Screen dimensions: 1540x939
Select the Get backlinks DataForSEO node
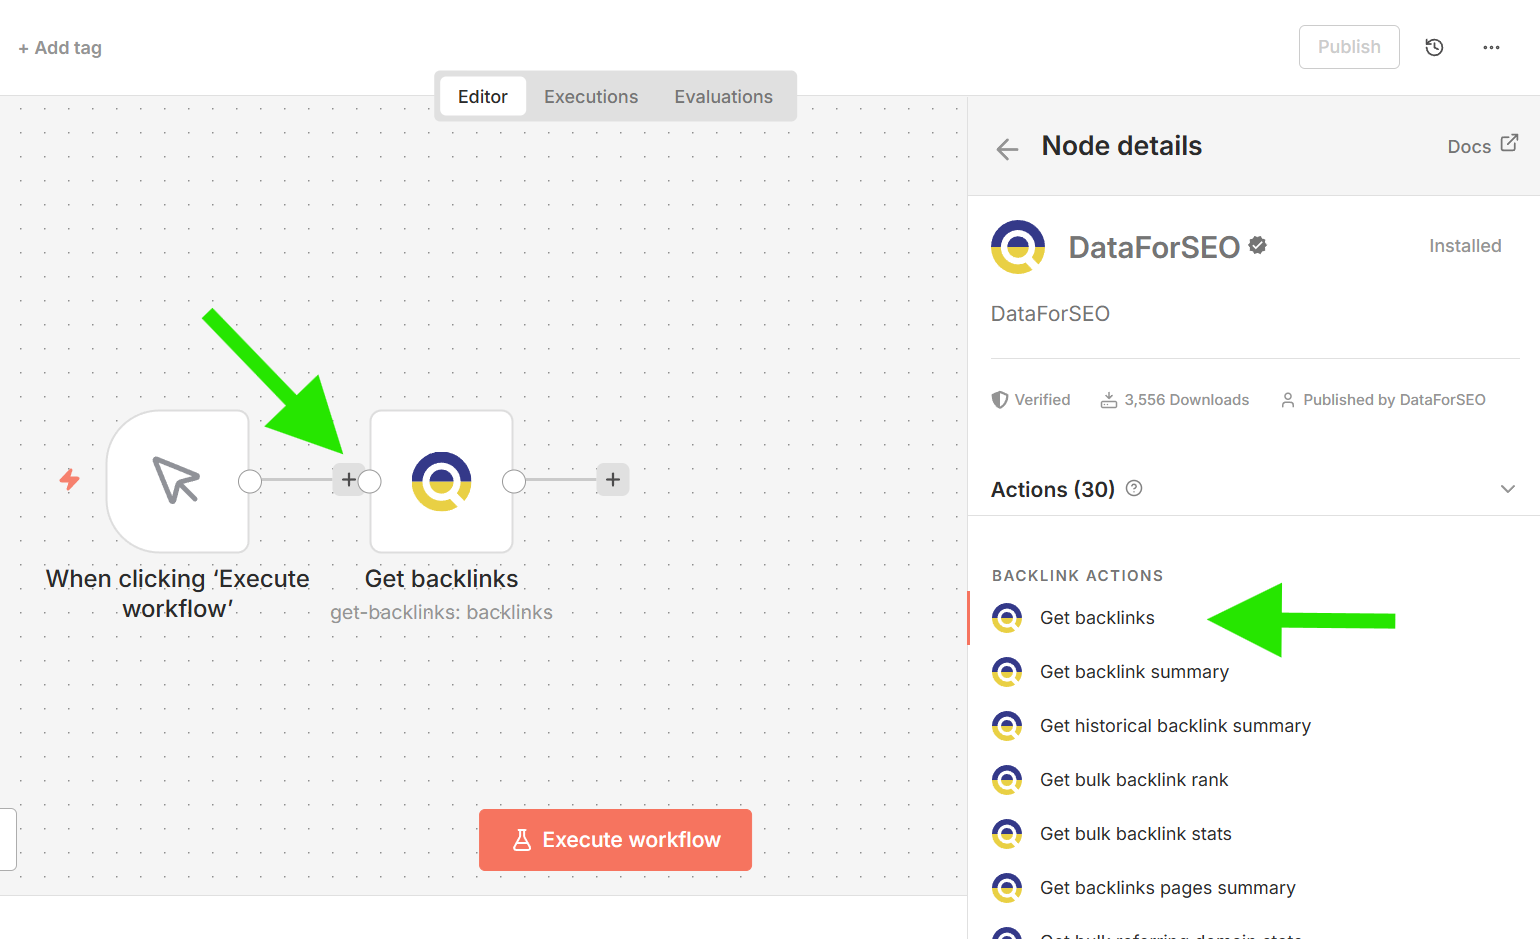(x=441, y=481)
